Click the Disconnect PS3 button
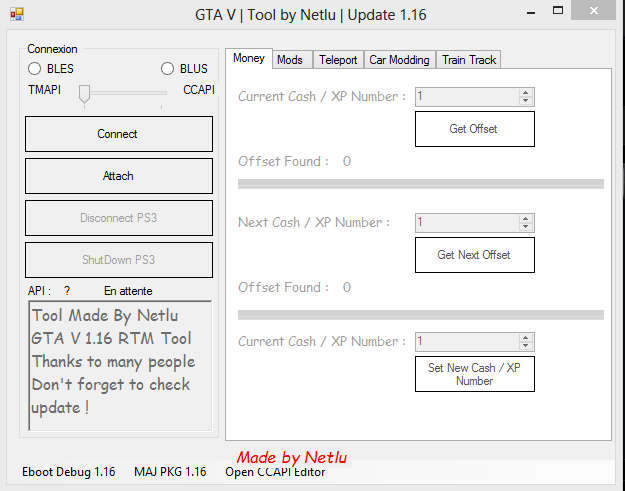Viewport: 625px width, 491px height. (119, 218)
